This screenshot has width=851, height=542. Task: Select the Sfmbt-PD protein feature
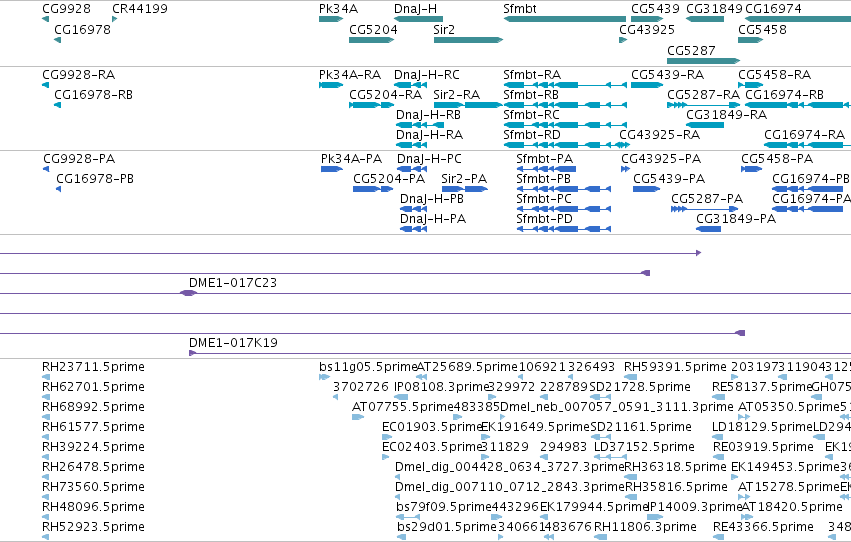[x=564, y=229]
